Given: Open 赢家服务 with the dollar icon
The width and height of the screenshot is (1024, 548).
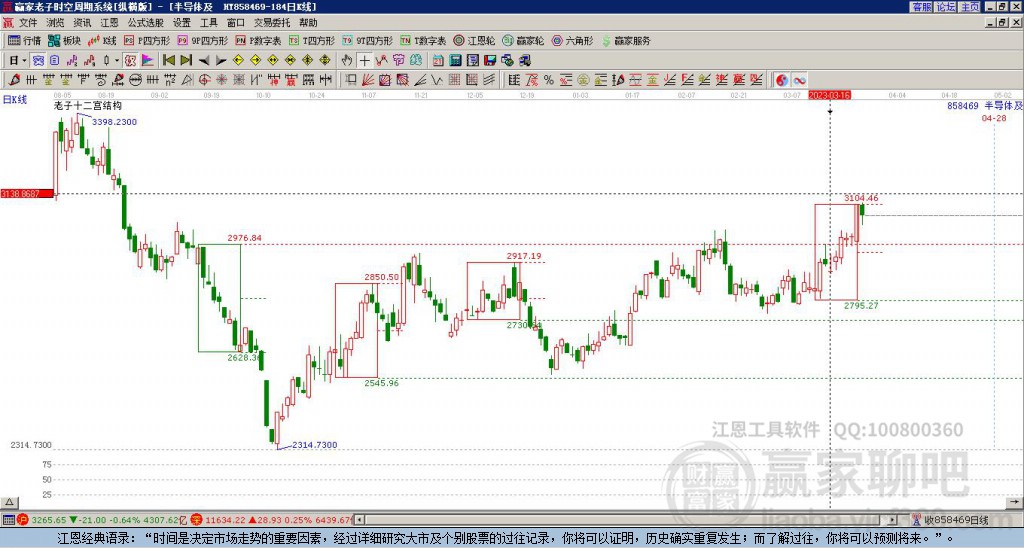Looking at the screenshot, I should pos(626,40).
